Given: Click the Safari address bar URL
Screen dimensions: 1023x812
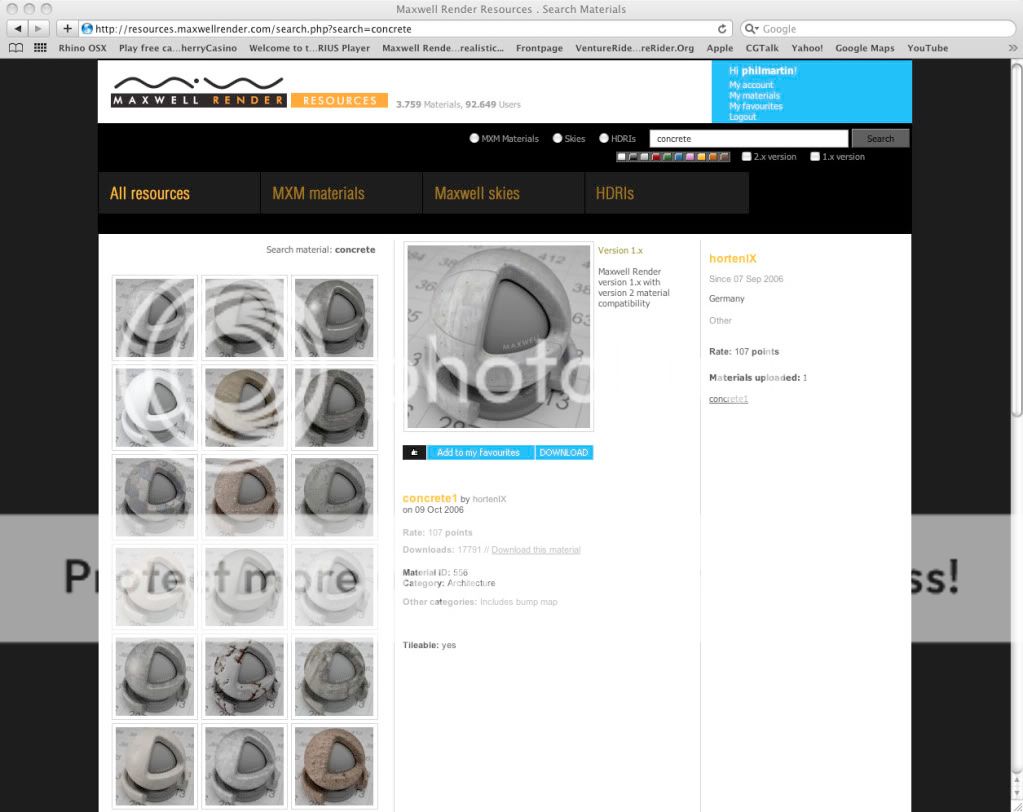Looking at the screenshot, I should pos(405,29).
